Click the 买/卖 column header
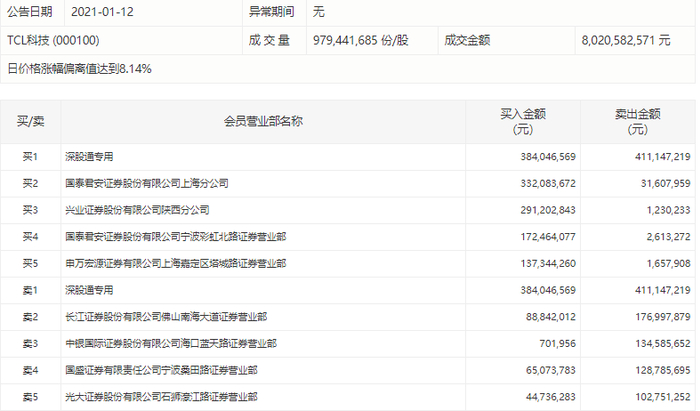700x411 pixels. [x=30, y=121]
